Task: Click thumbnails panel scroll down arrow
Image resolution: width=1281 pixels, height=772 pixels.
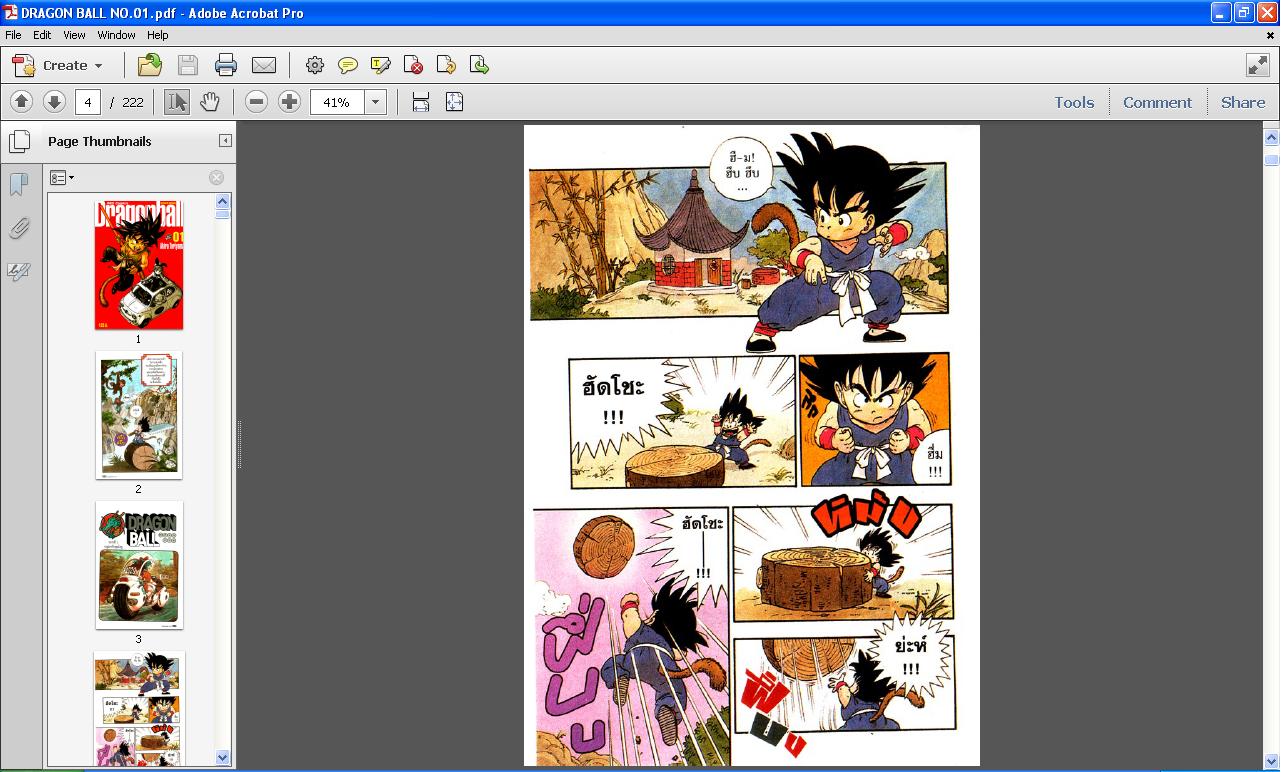Action: point(223,758)
